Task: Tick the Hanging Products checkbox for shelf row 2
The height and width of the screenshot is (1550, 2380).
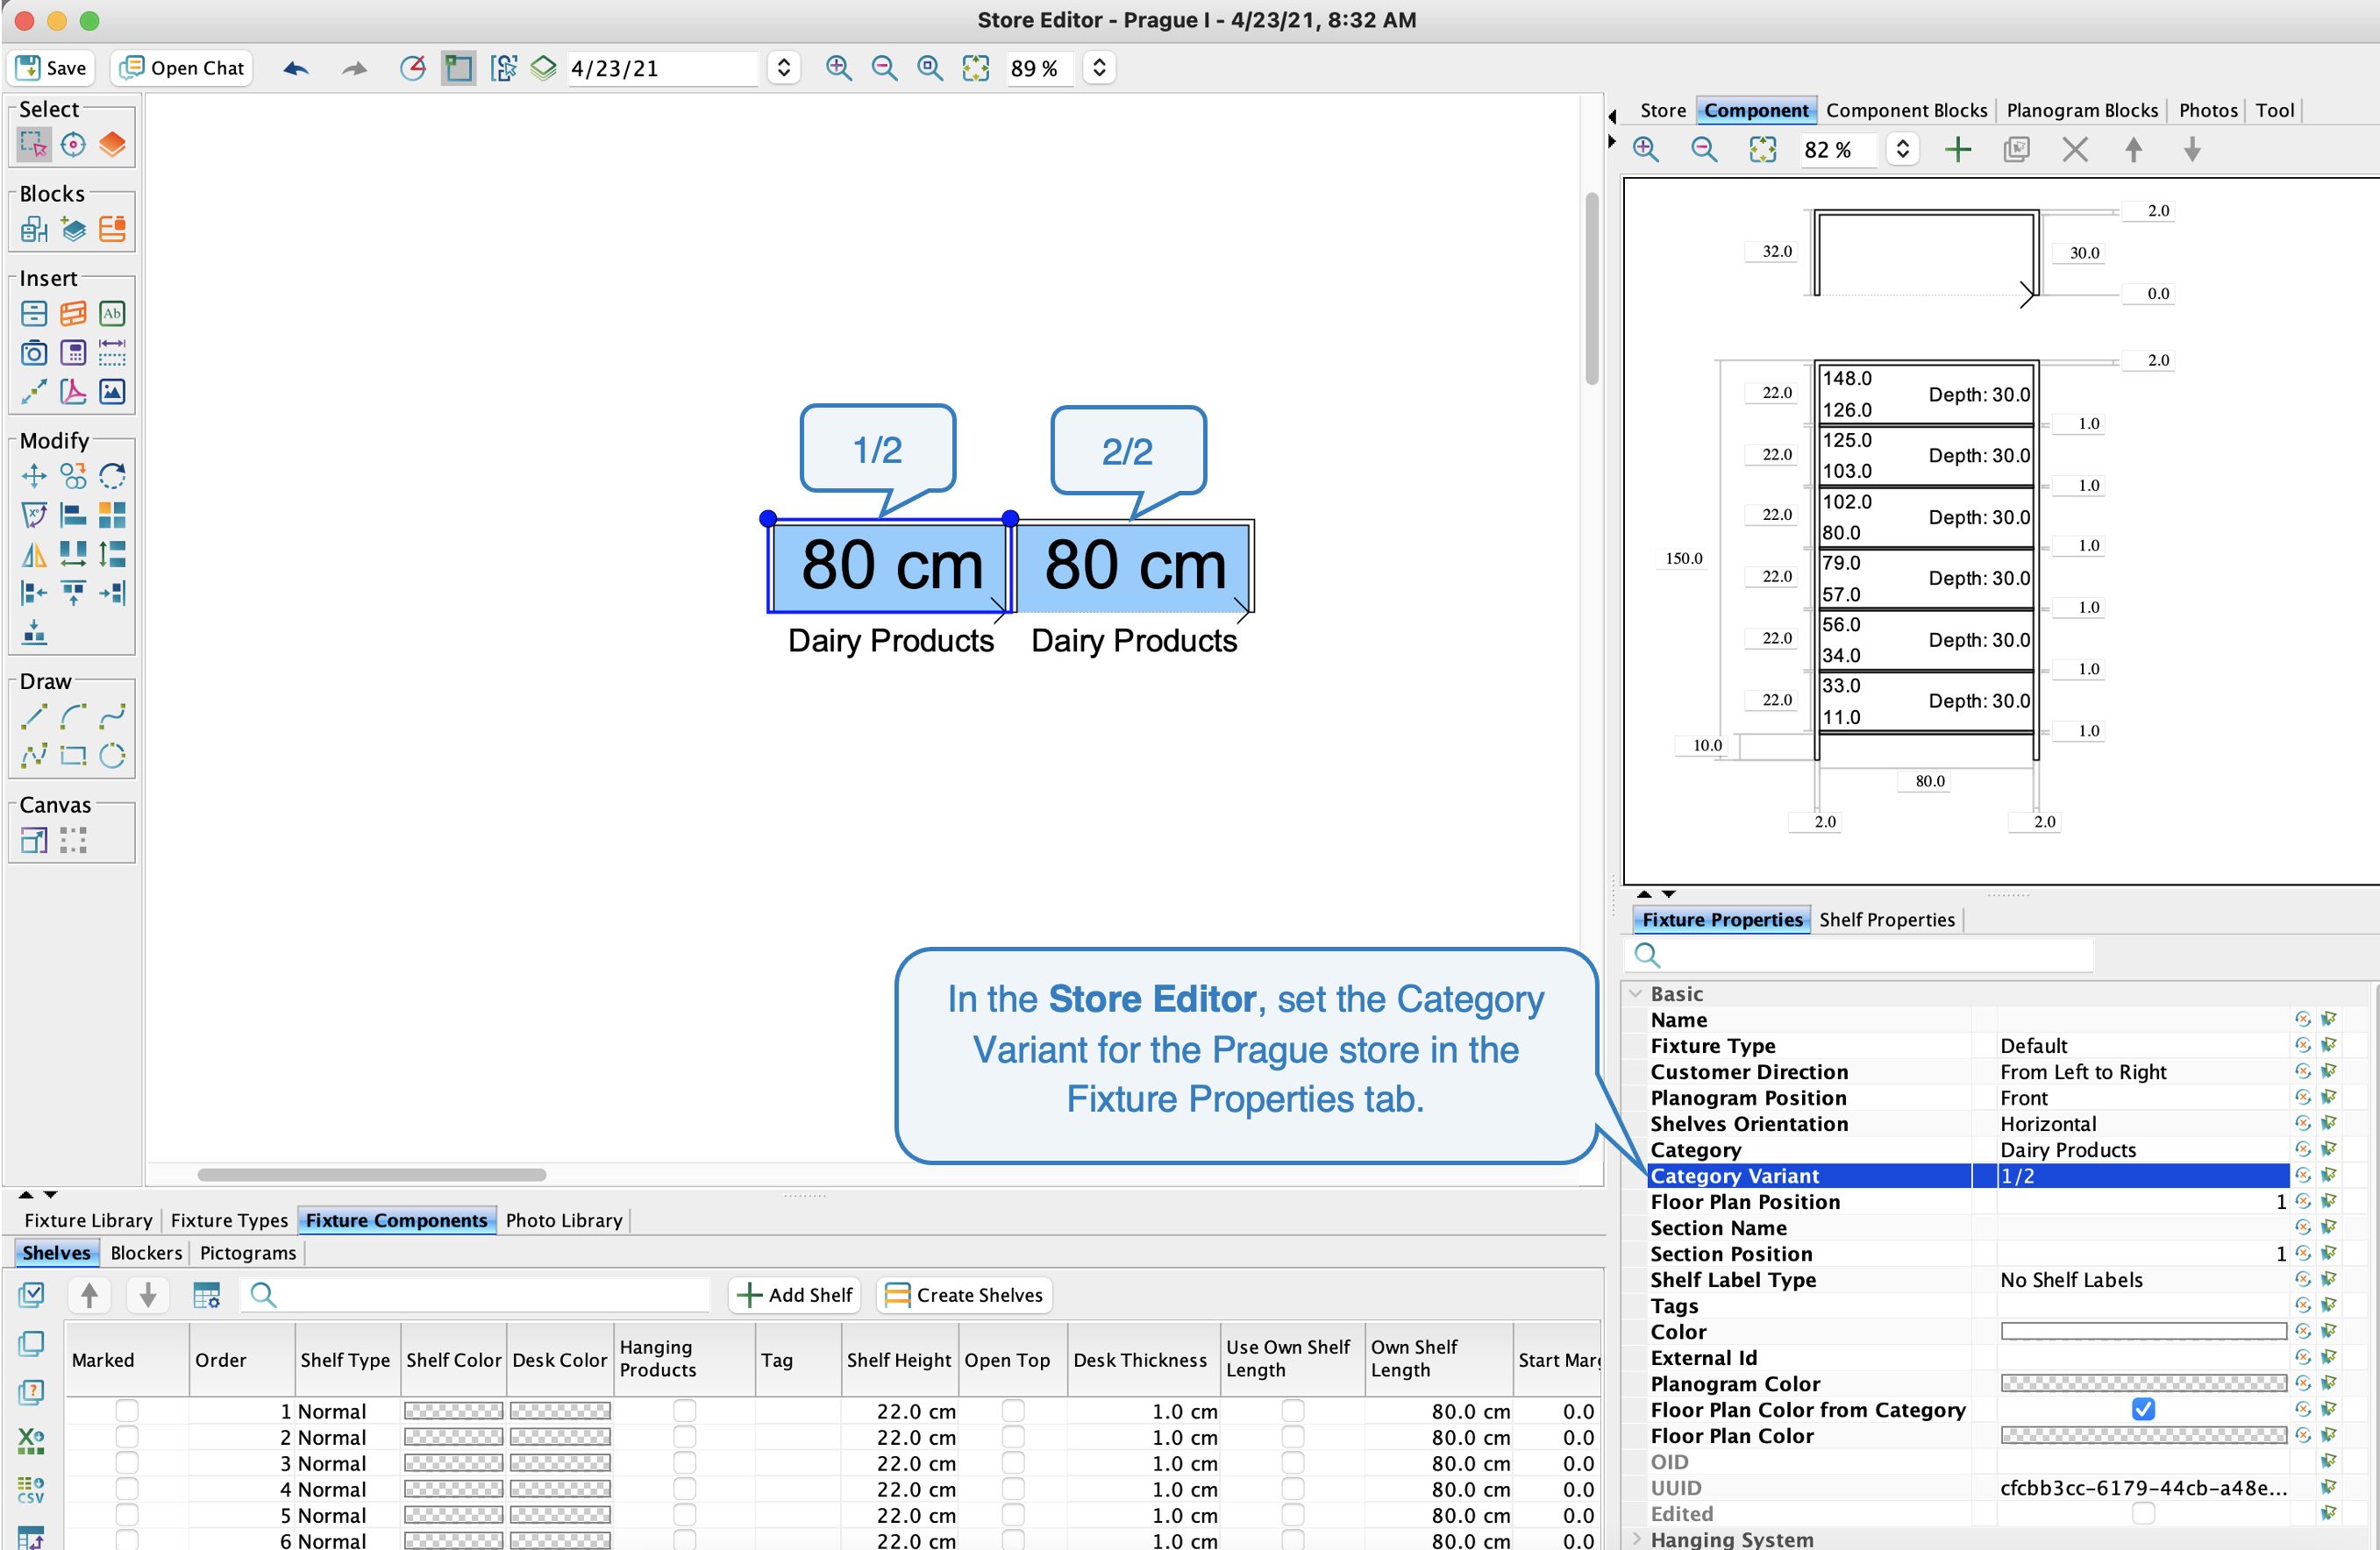Action: tap(684, 1436)
